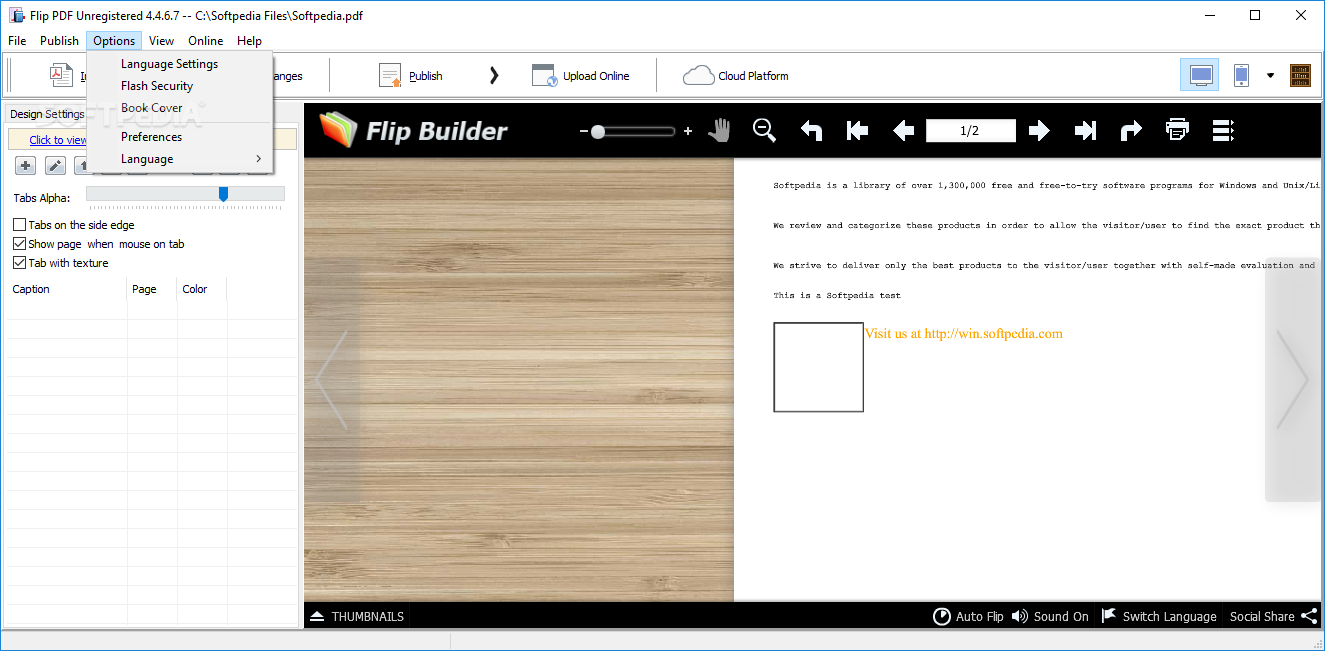Image resolution: width=1325 pixels, height=651 pixels.
Task: Open the Help menu
Action: [249, 41]
